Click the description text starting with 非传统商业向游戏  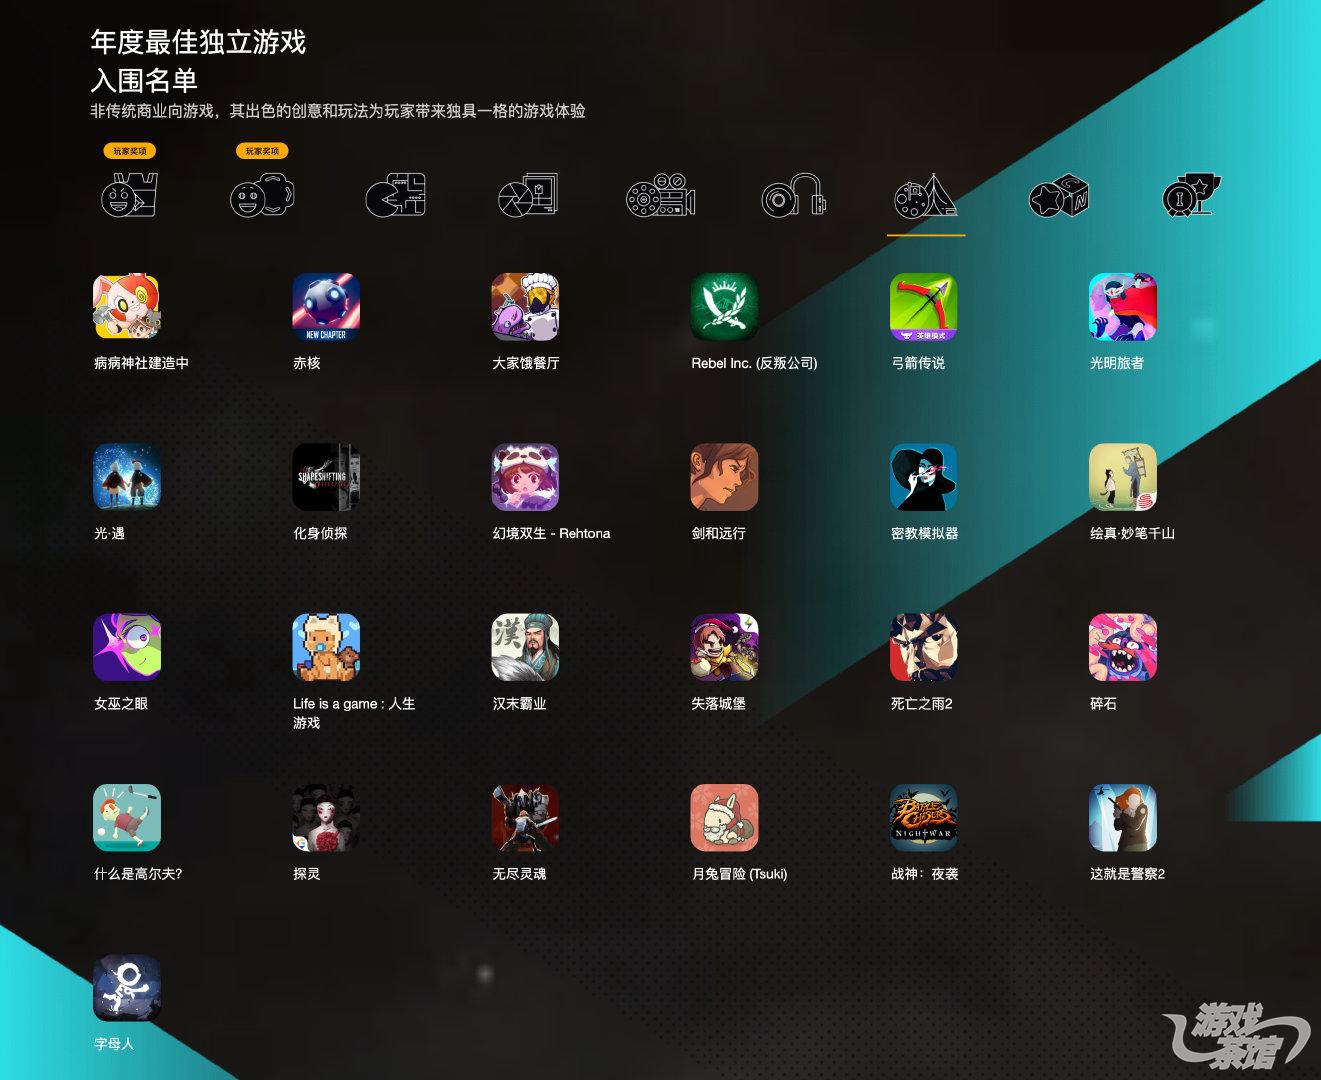click(x=338, y=111)
